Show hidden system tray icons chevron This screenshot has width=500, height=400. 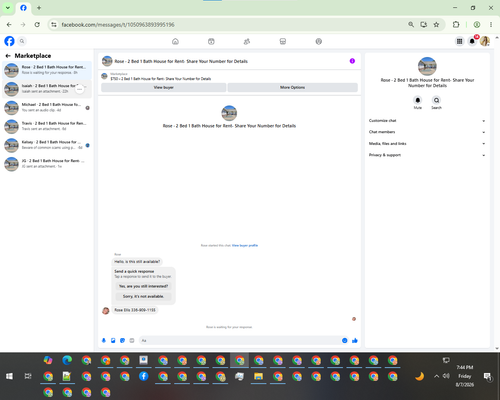(x=436, y=376)
